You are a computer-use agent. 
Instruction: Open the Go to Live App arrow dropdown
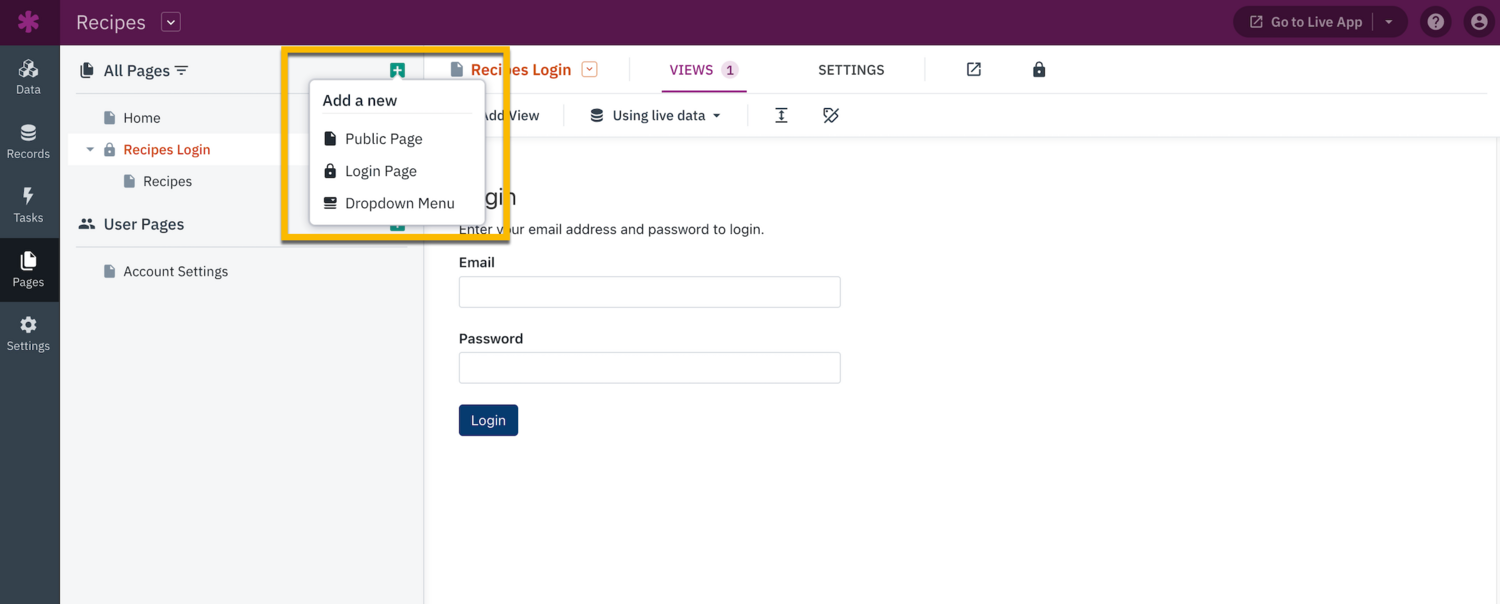[1389, 22]
